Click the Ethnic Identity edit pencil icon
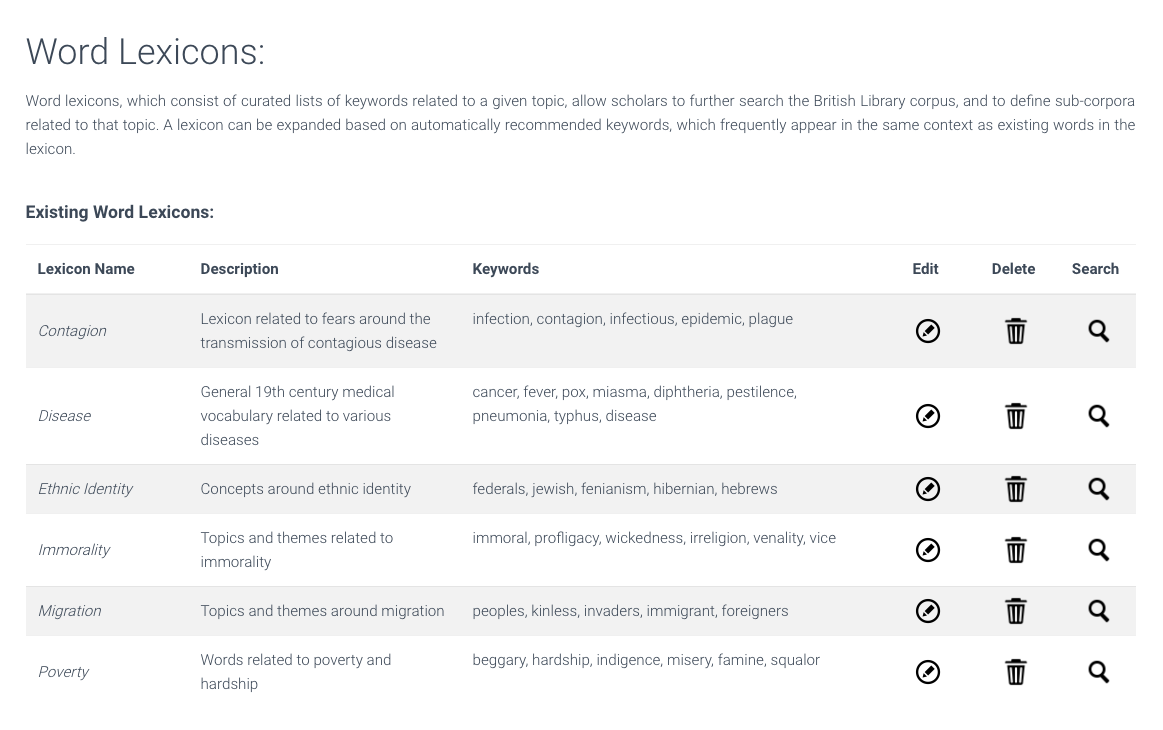This screenshot has height=730, width=1163. click(928, 489)
